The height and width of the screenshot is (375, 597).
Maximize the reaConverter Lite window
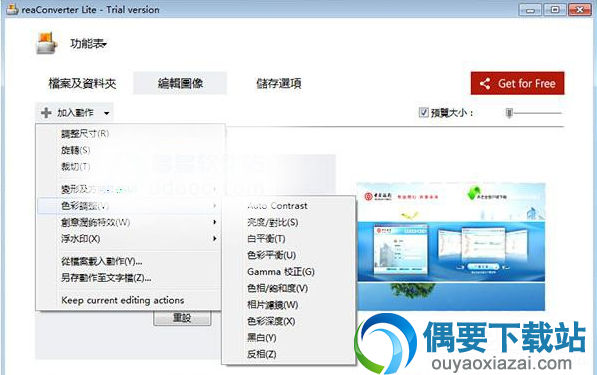[x=554, y=10]
